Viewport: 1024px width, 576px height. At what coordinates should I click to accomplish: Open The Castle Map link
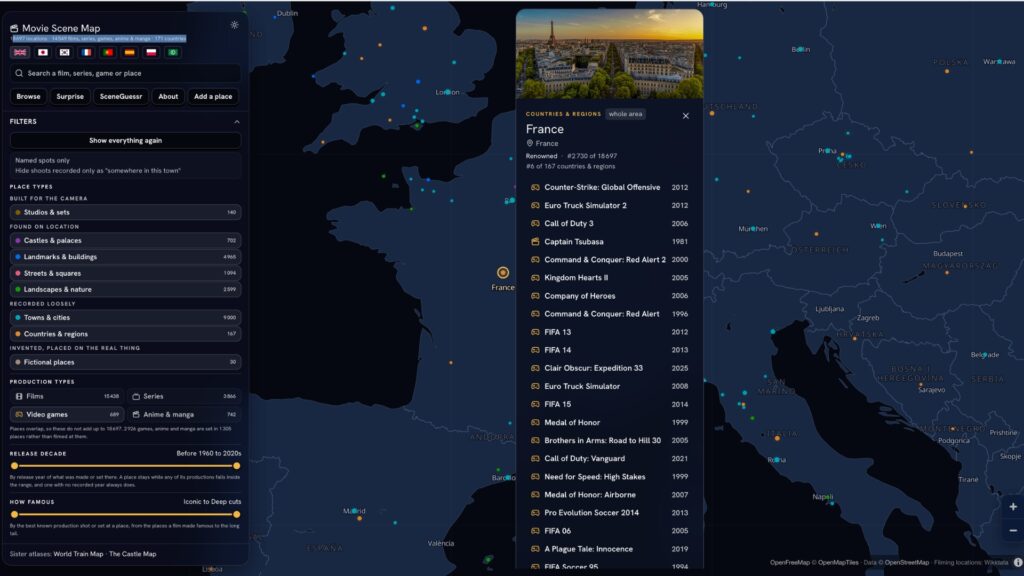[x=133, y=554]
